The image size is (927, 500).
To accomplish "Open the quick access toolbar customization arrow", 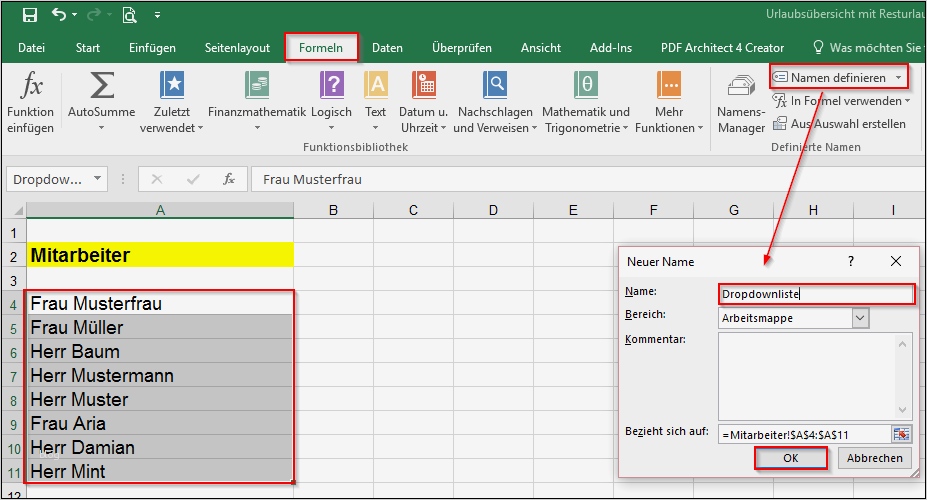I will point(157,15).
